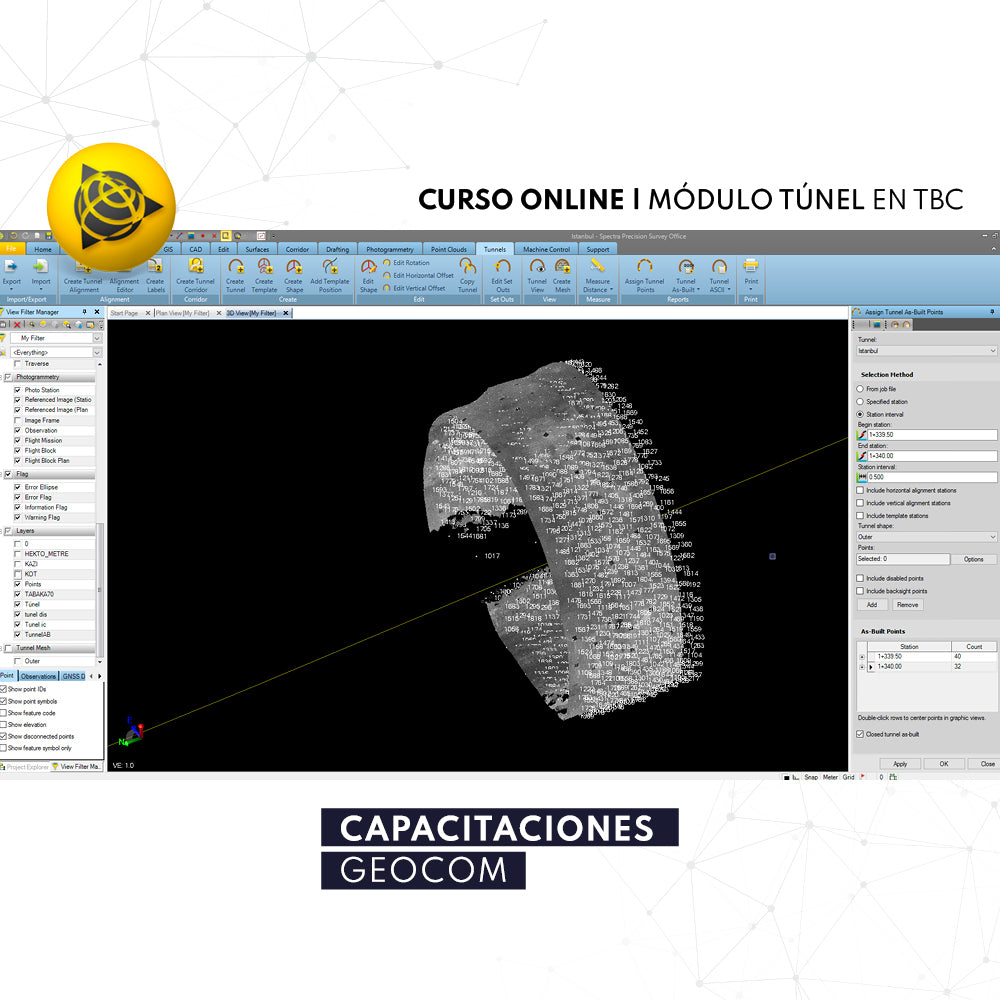Enable Include horizontal alignment stations
Screen dimensions: 1000x1000
859,491
